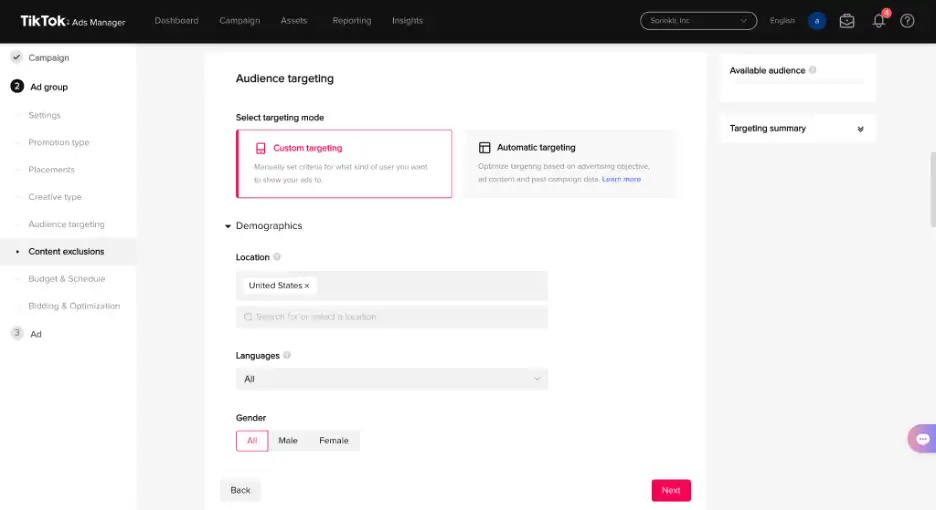936x510 pixels.
Task: Click the Languages info tooltip icon
Action: 287,355
